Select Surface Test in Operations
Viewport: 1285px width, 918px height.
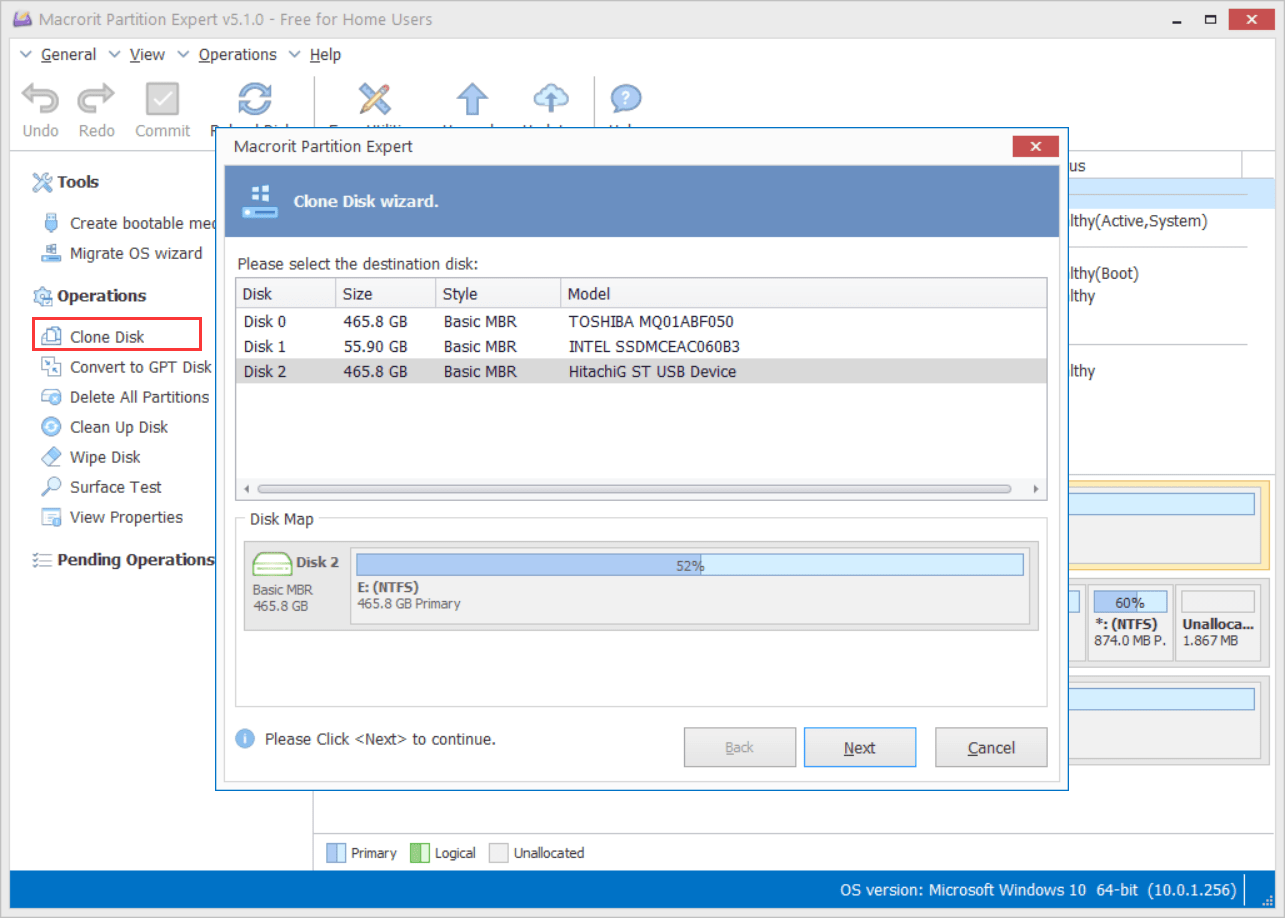click(115, 487)
